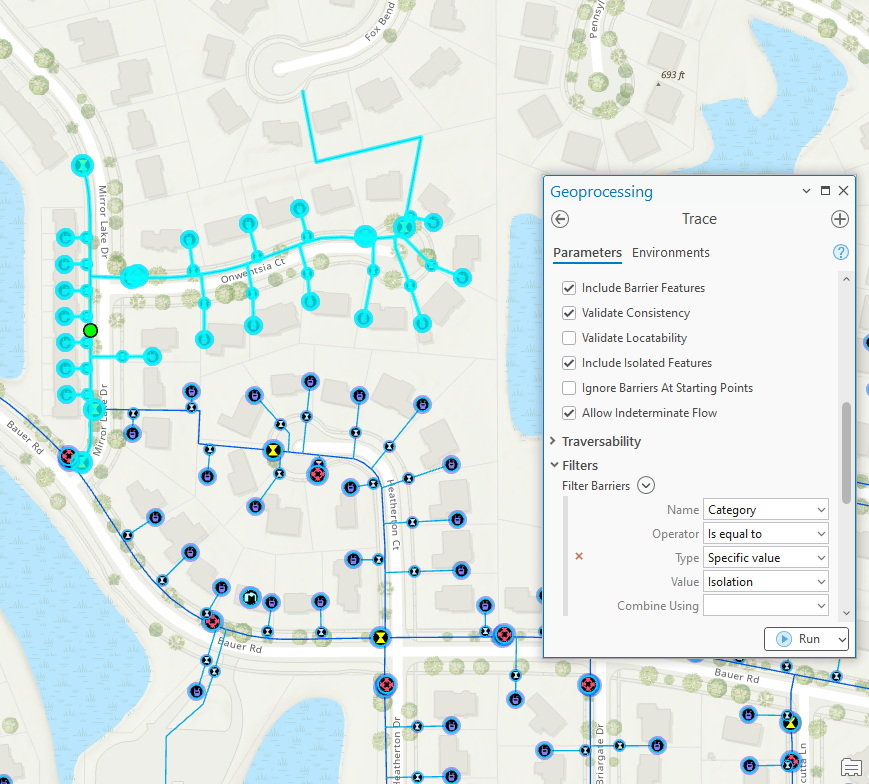
Task: Open the Trace tool help icon
Action: (841, 252)
